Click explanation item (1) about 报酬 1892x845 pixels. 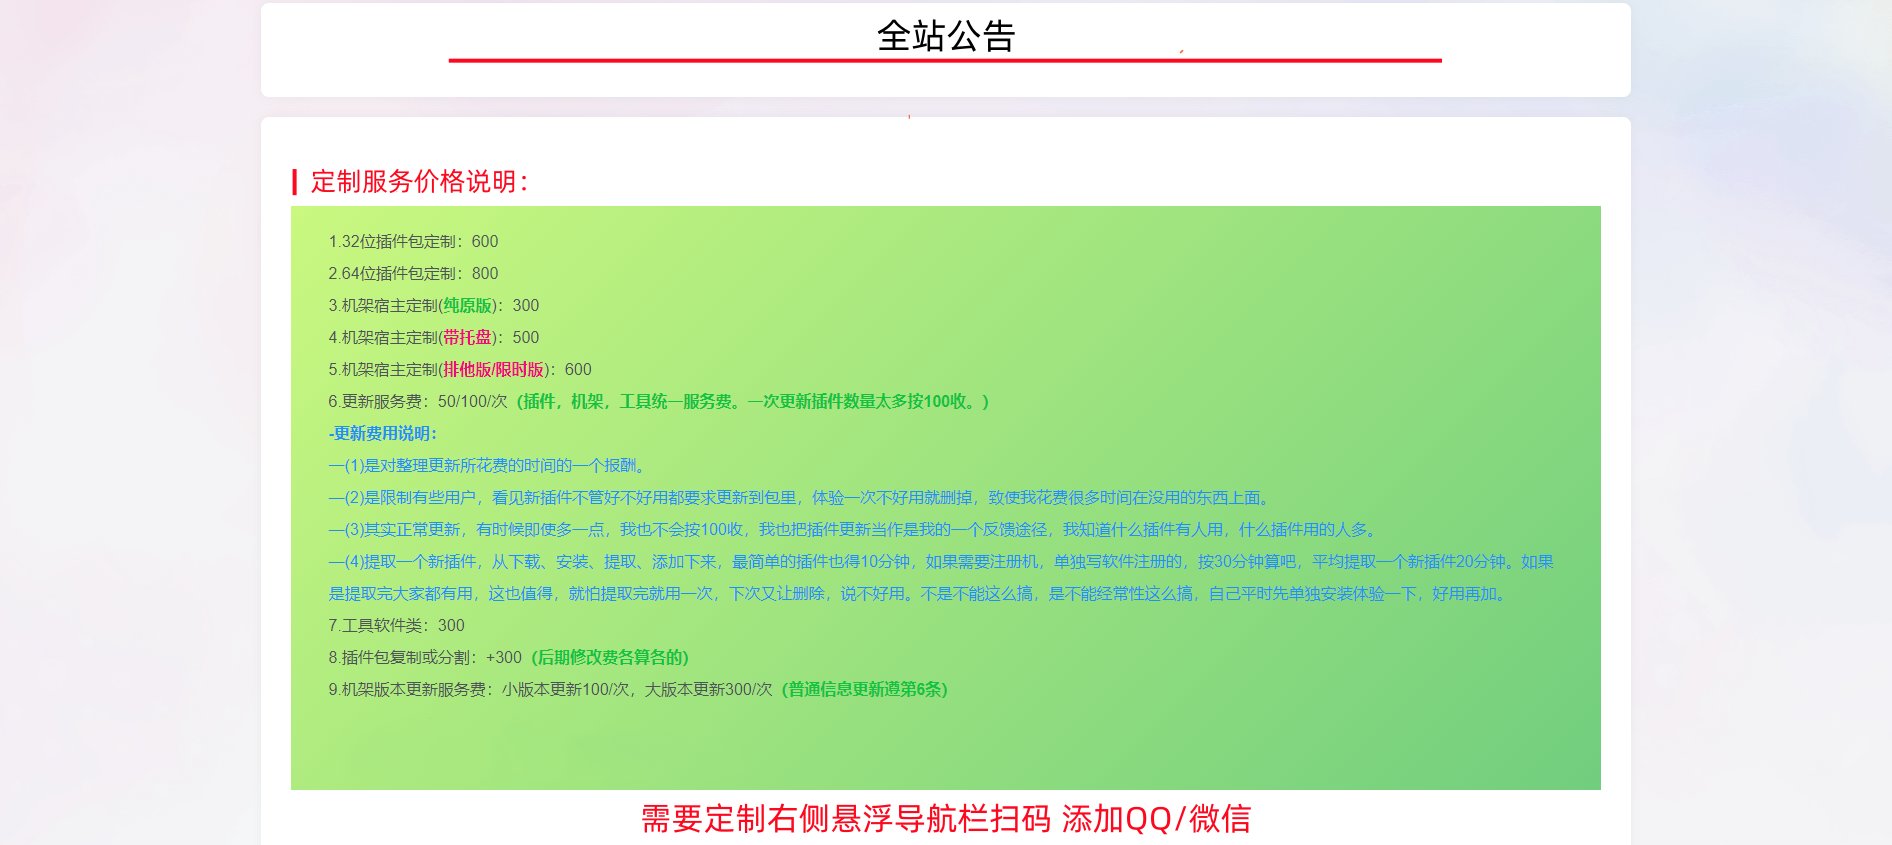[488, 466]
